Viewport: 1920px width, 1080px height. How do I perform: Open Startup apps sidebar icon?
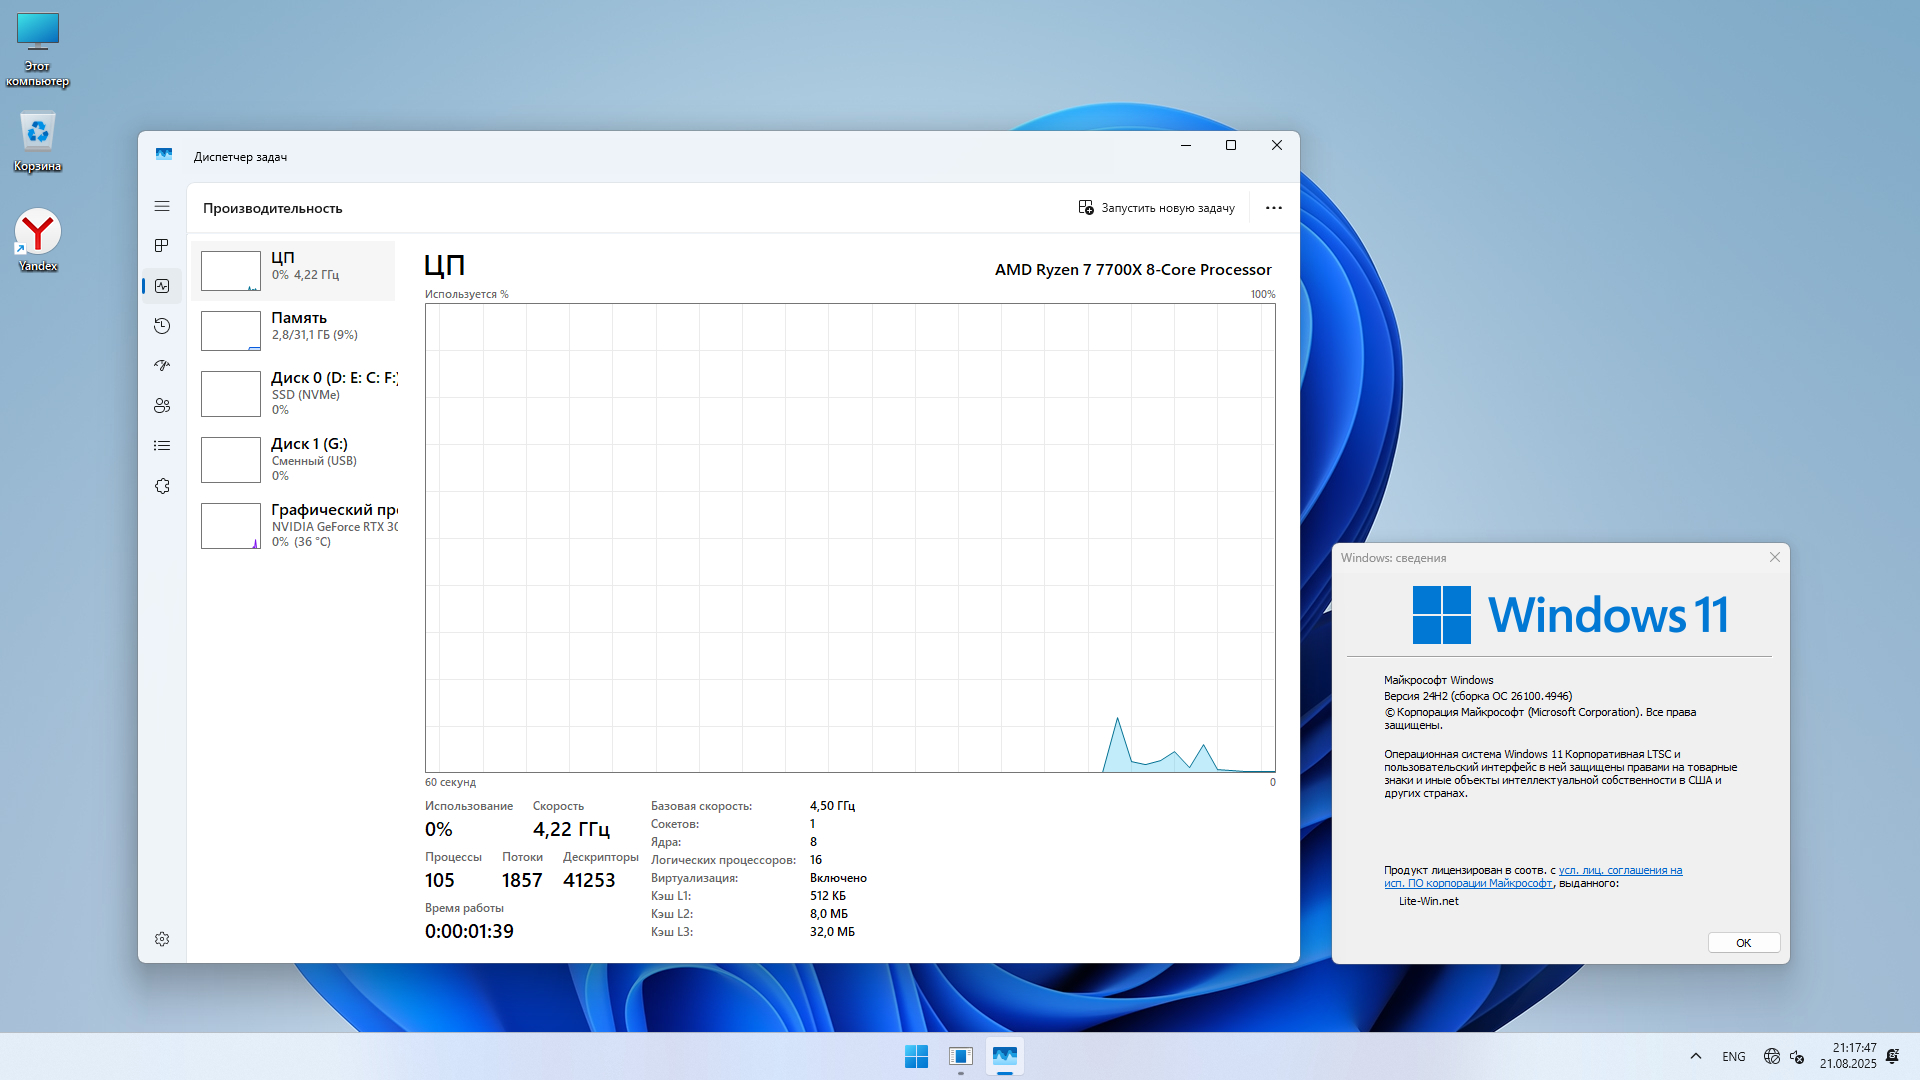click(162, 366)
